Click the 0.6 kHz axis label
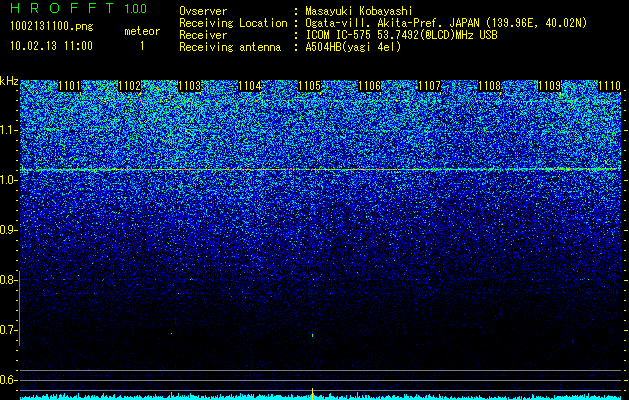 tap(9, 380)
